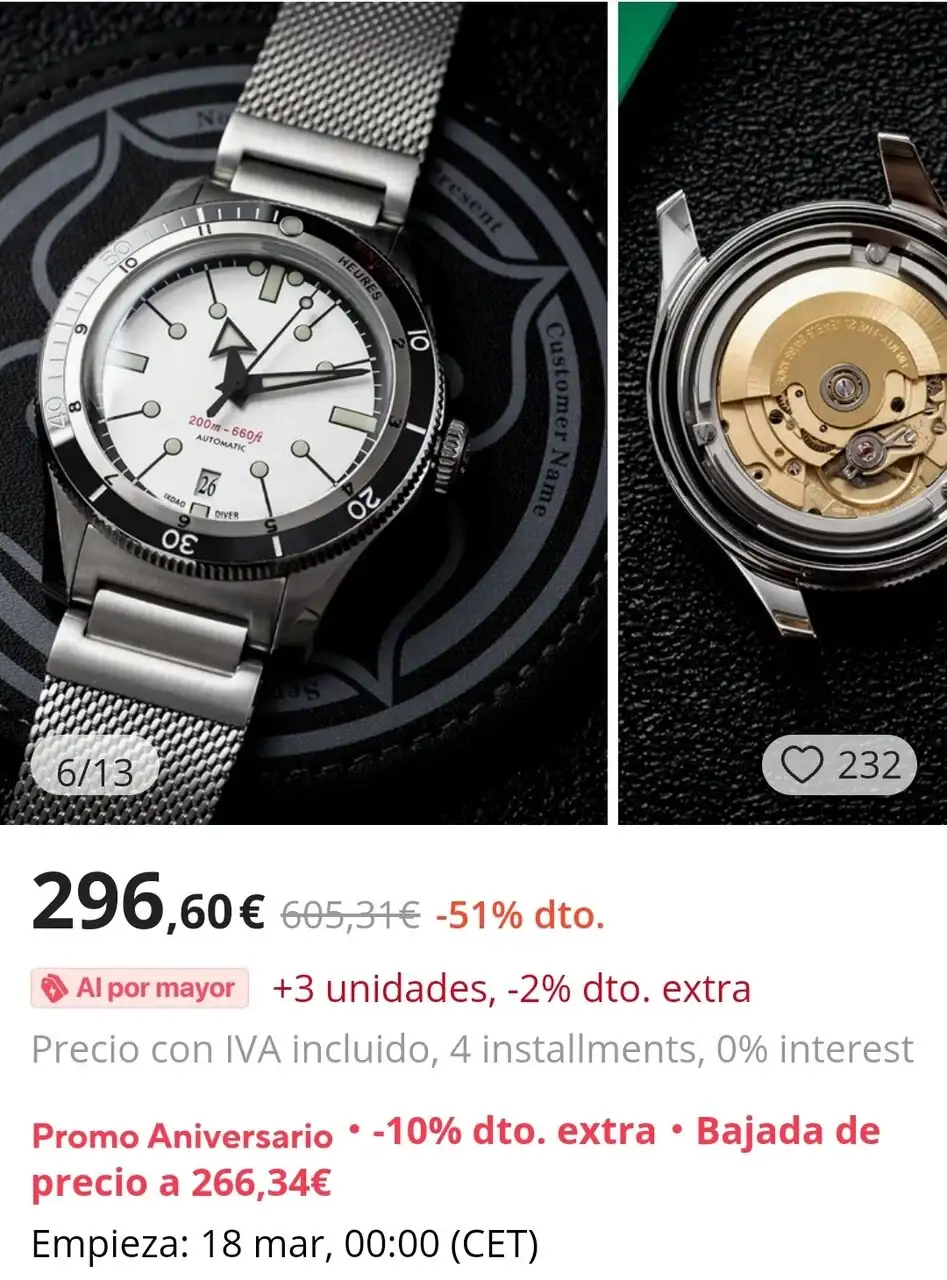Image resolution: width=947 pixels, height=1280 pixels.
Task: Tap the heart favorite icon
Action: tap(802, 766)
